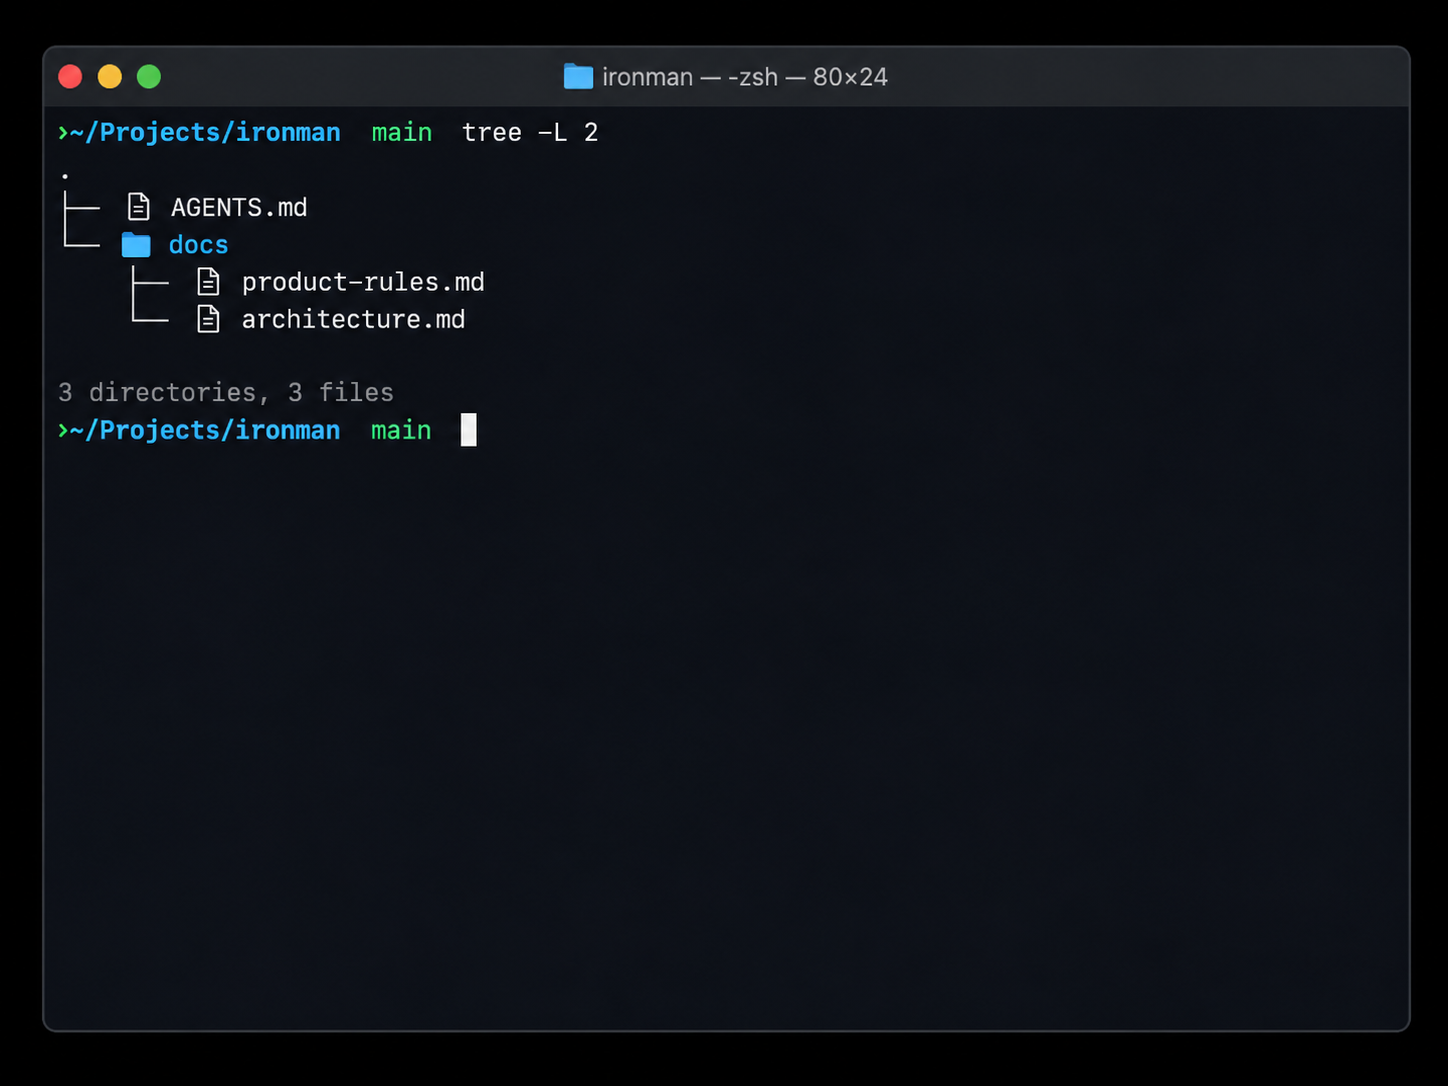Click the file icon beside architecture.md
1448x1086 pixels.
pyautogui.click(x=208, y=319)
